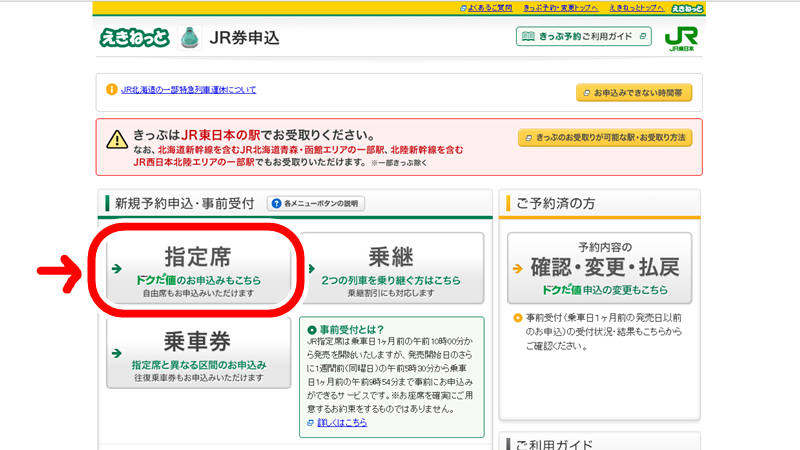Select the 指定席 reservation button

[x=198, y=269]
